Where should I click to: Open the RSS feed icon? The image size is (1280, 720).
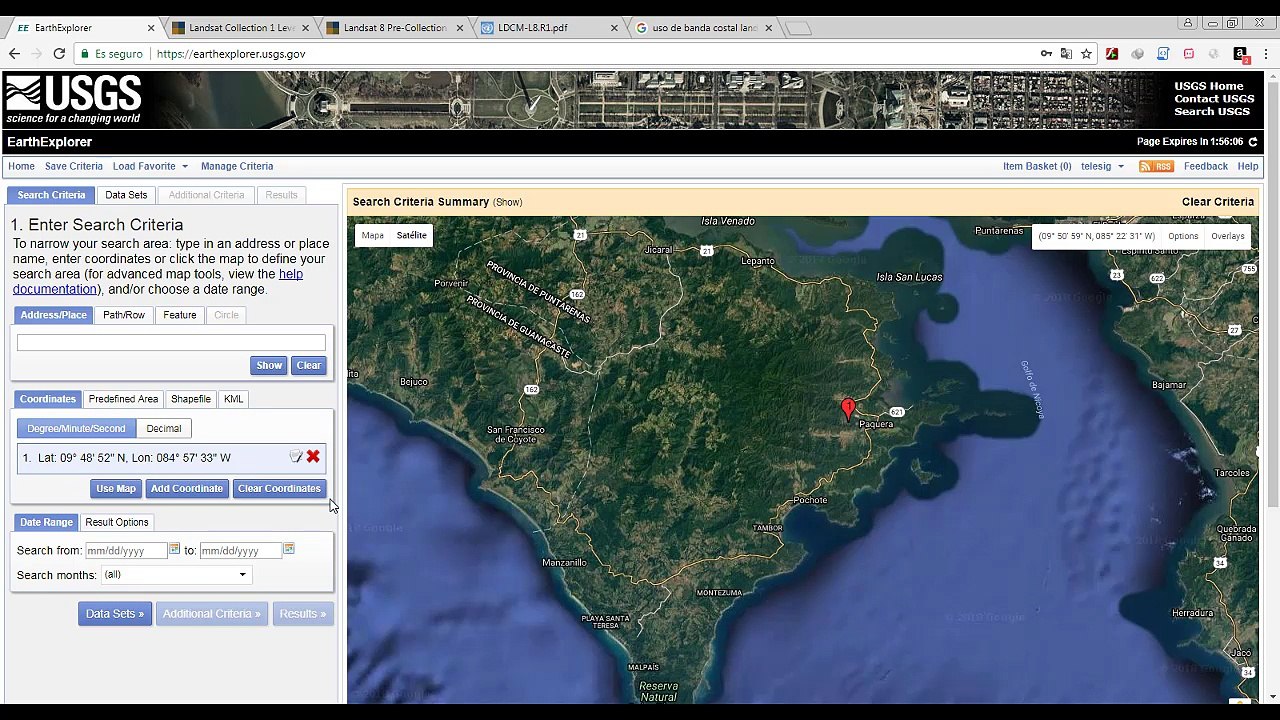(x=1156, y=166)
